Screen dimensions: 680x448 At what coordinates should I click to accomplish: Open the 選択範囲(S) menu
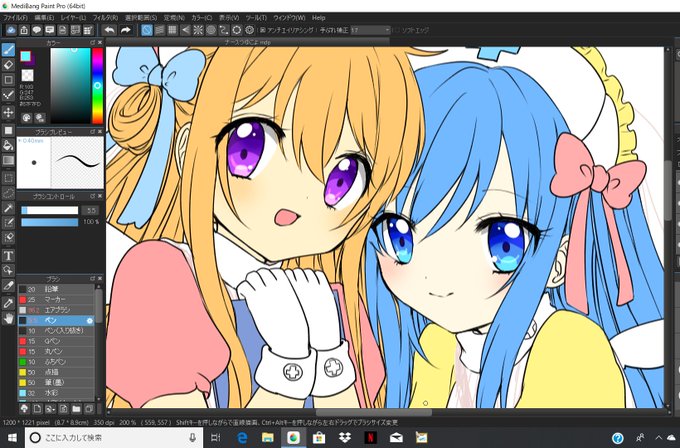[x=141, y=18]
